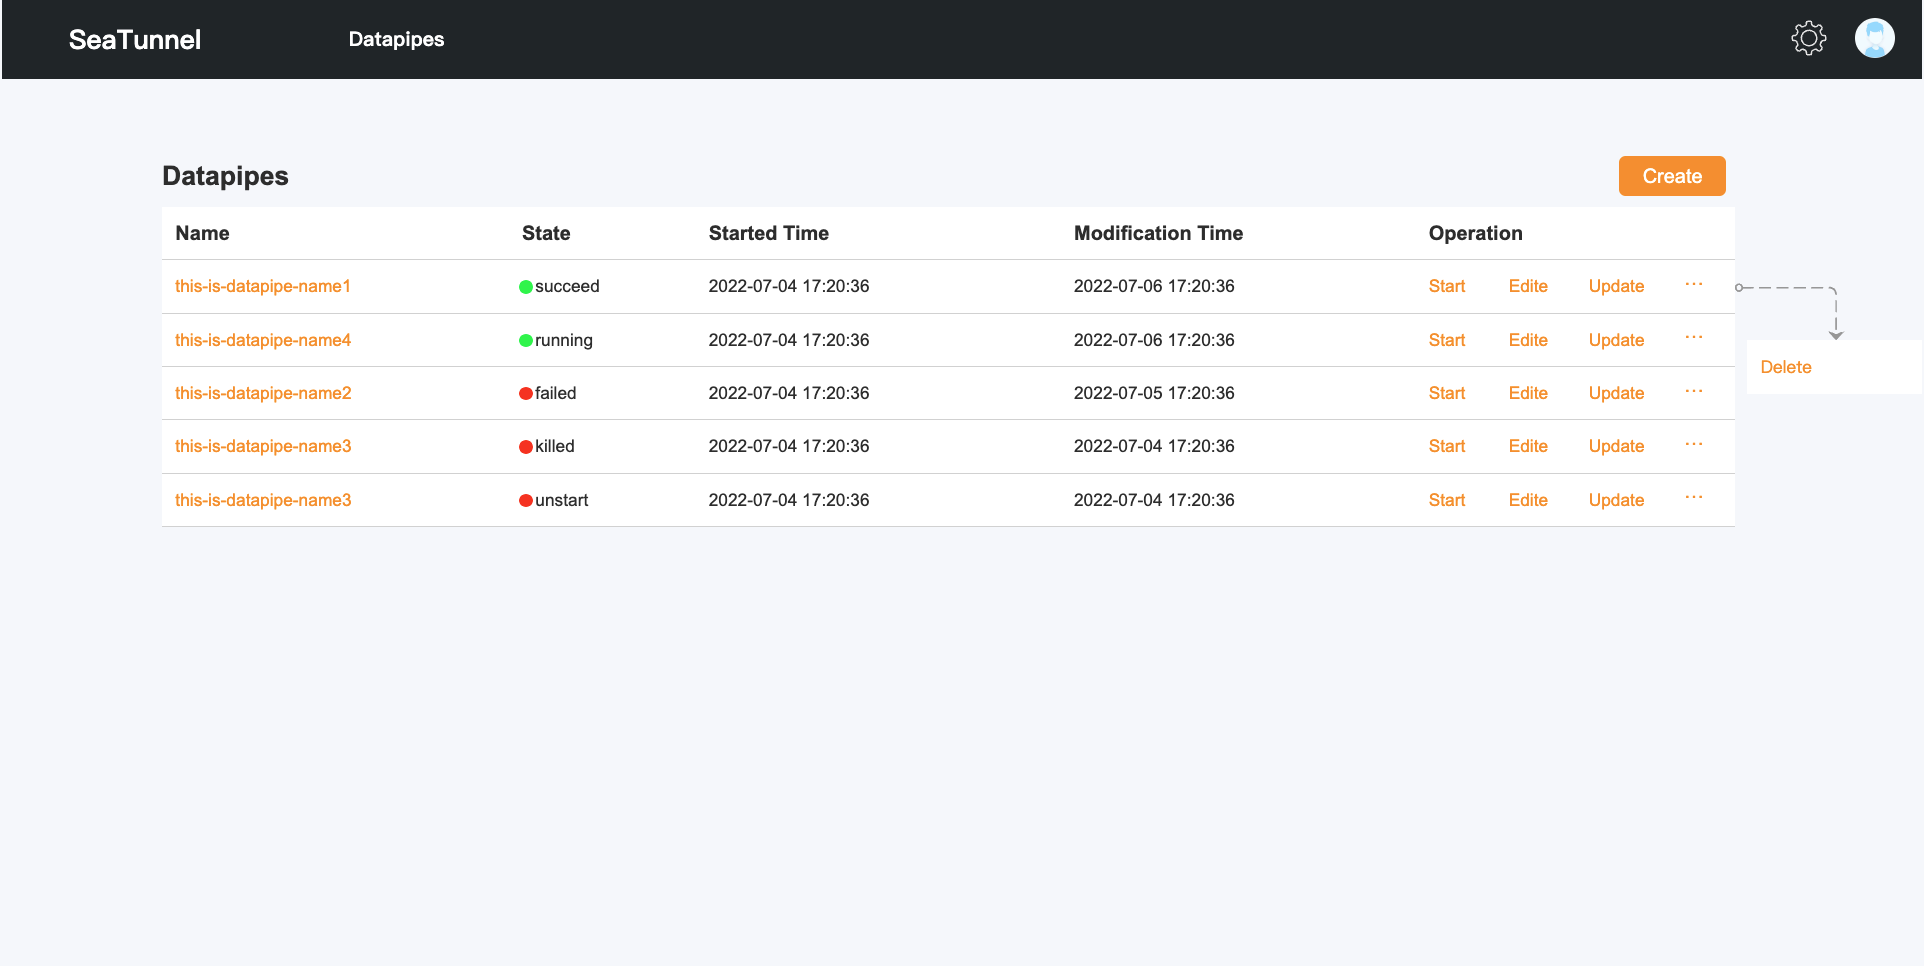Open the datapipe this-is-datapipe-name1
Image resolution: width=1924 pixels, height=966 pixels.
pos(262,286)
